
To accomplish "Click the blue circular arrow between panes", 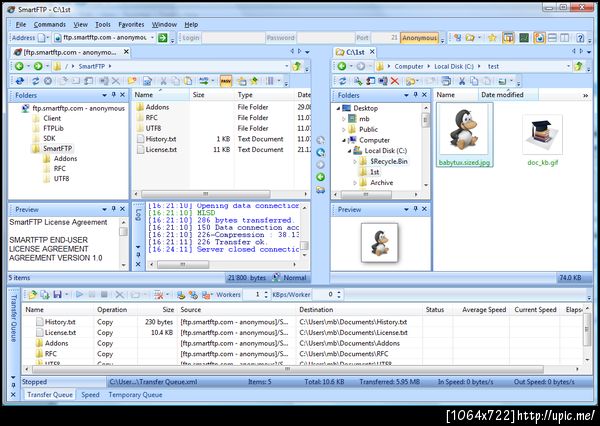I will coord(321,152).
